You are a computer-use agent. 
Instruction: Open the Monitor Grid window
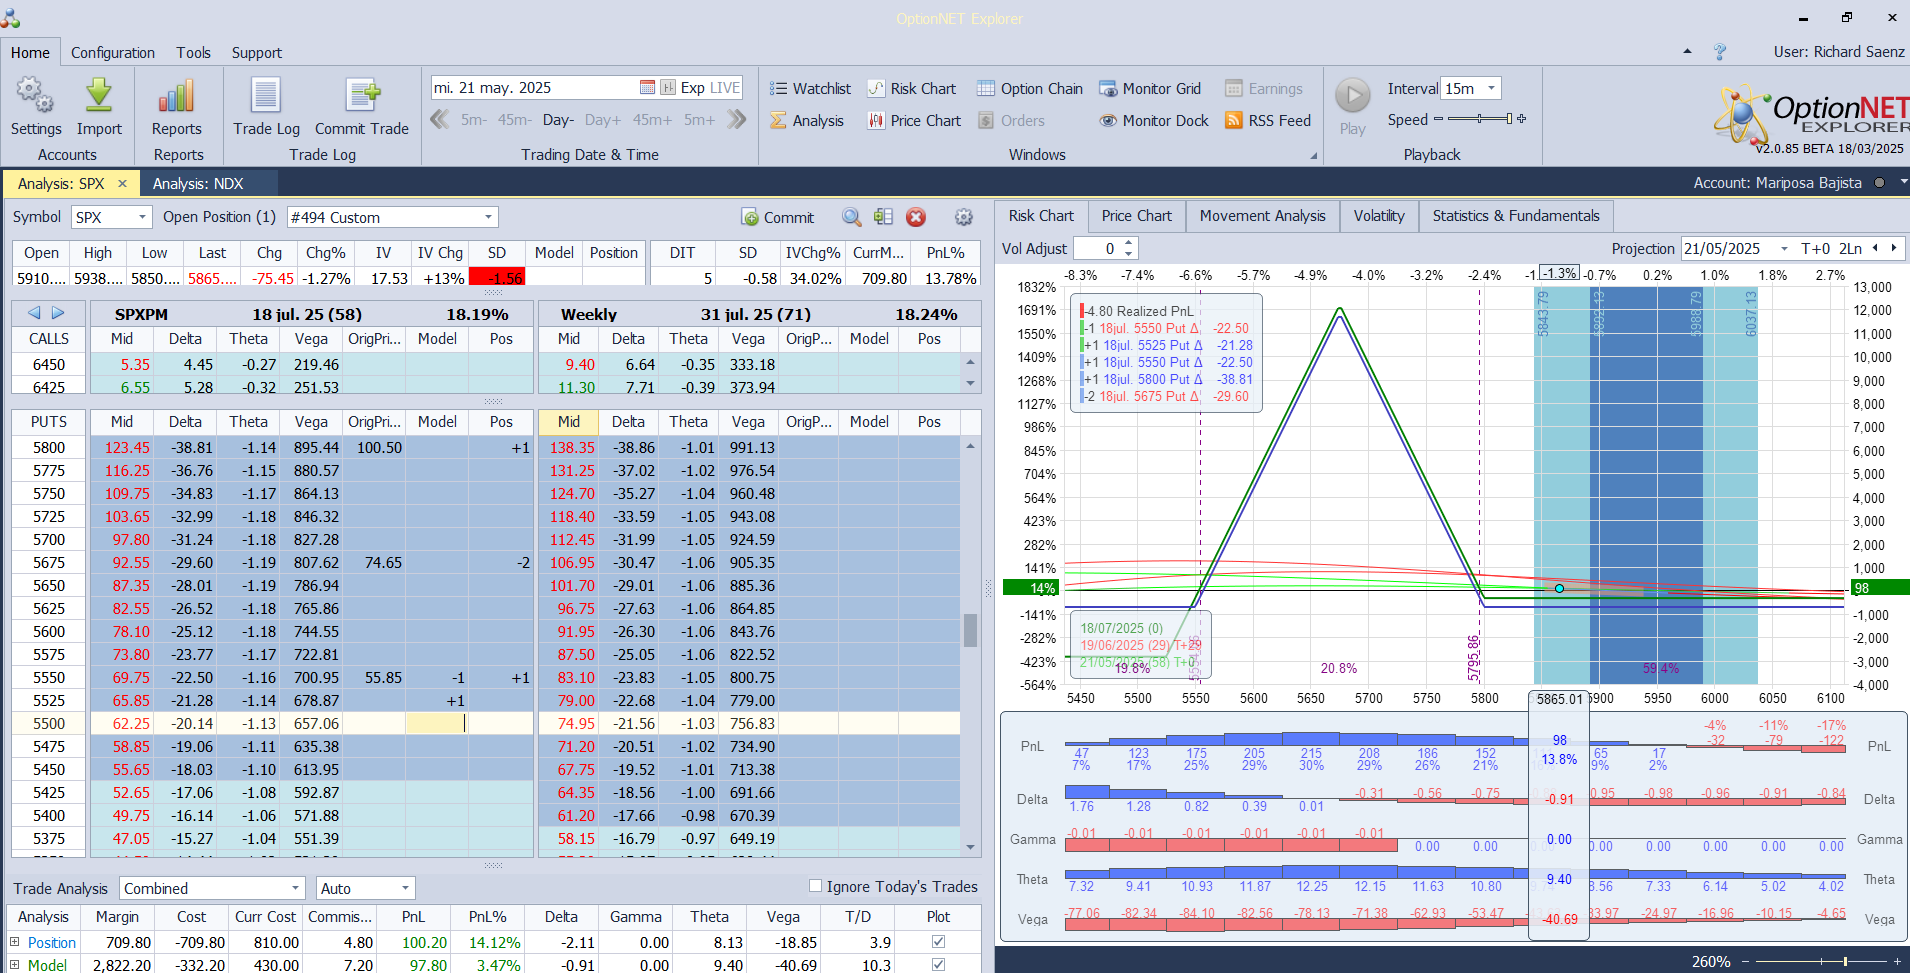coord(1150,89)
